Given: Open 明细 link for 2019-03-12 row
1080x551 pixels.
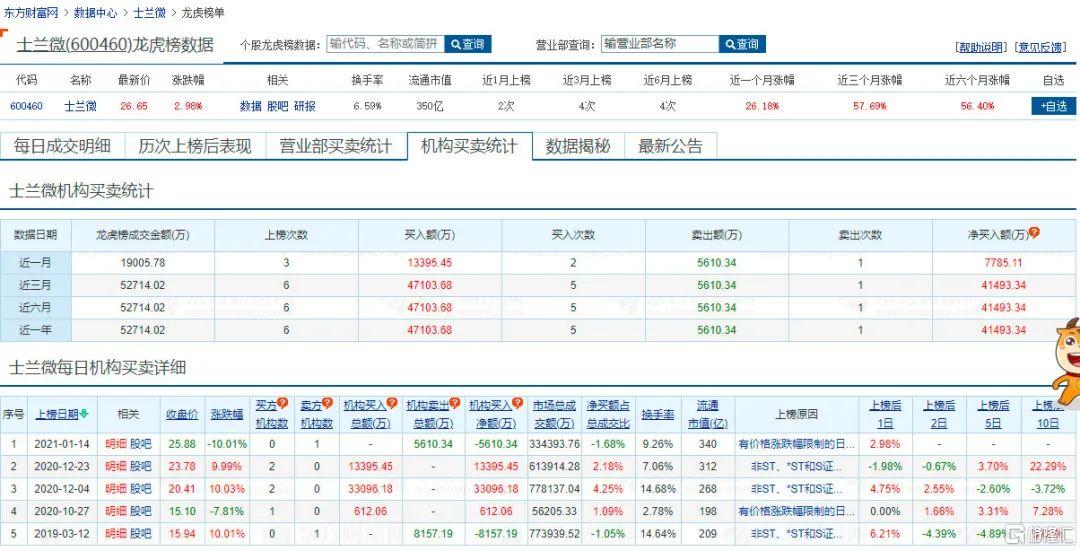Looking at the screenshot, I should coord(116,534).
